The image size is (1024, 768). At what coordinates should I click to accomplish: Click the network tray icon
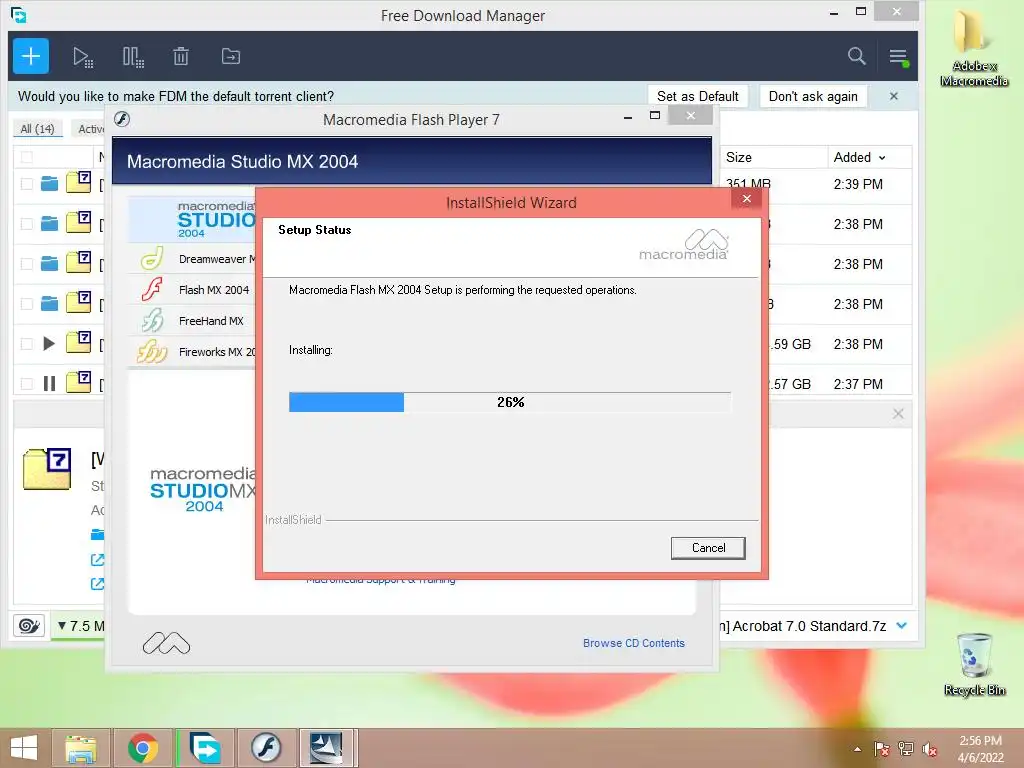click(x=906, y=749)
